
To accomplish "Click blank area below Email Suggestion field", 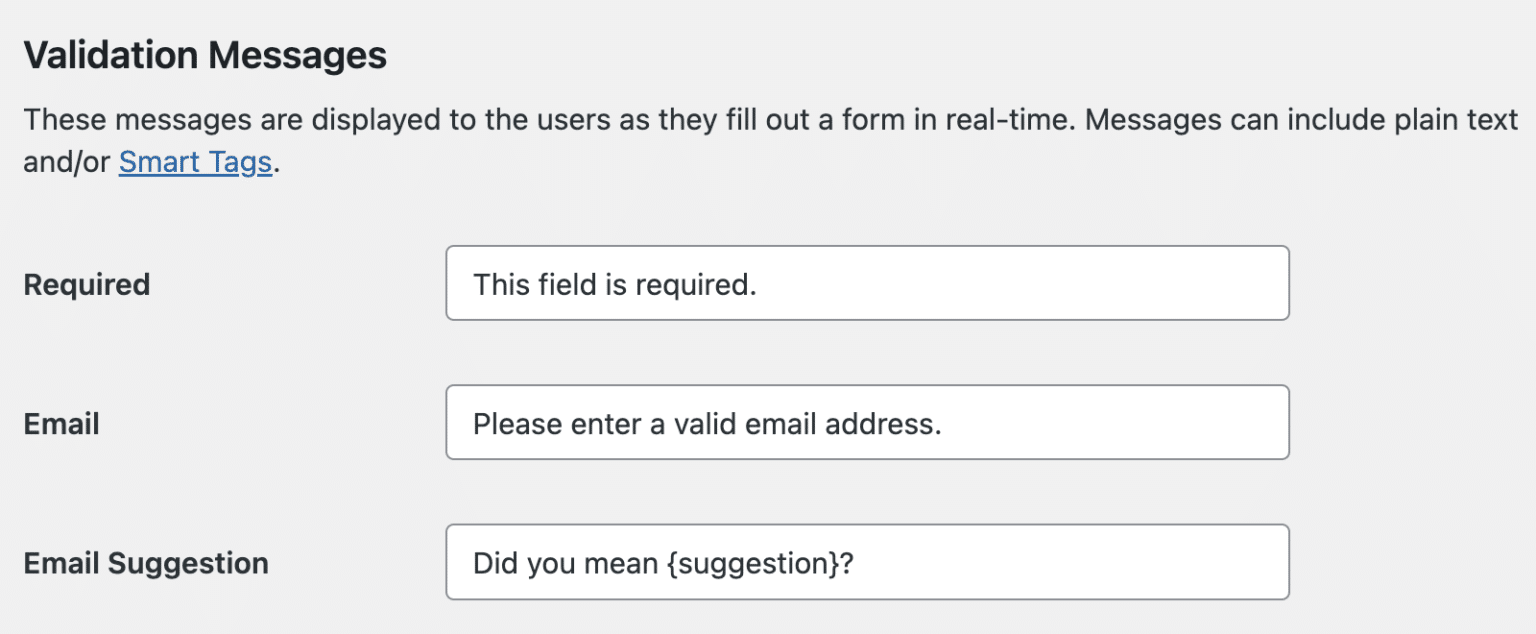I will (866, 622).
